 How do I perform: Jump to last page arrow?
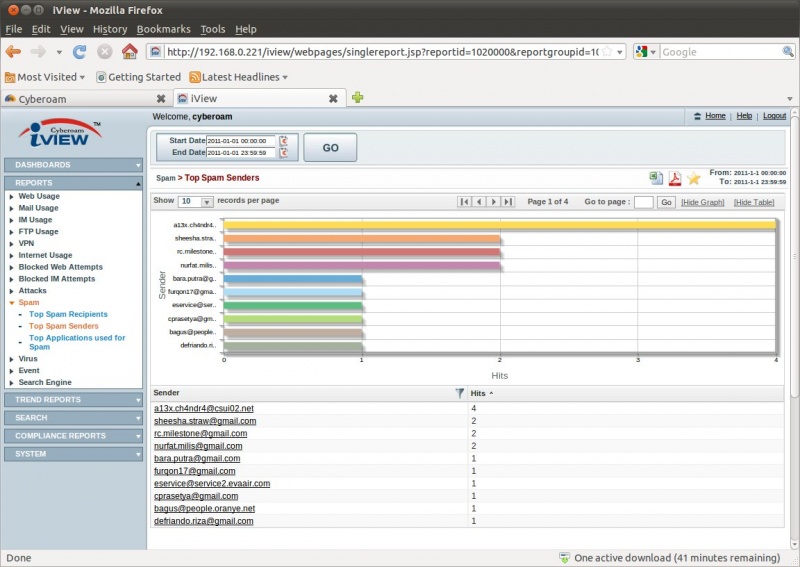coord(508,202)
